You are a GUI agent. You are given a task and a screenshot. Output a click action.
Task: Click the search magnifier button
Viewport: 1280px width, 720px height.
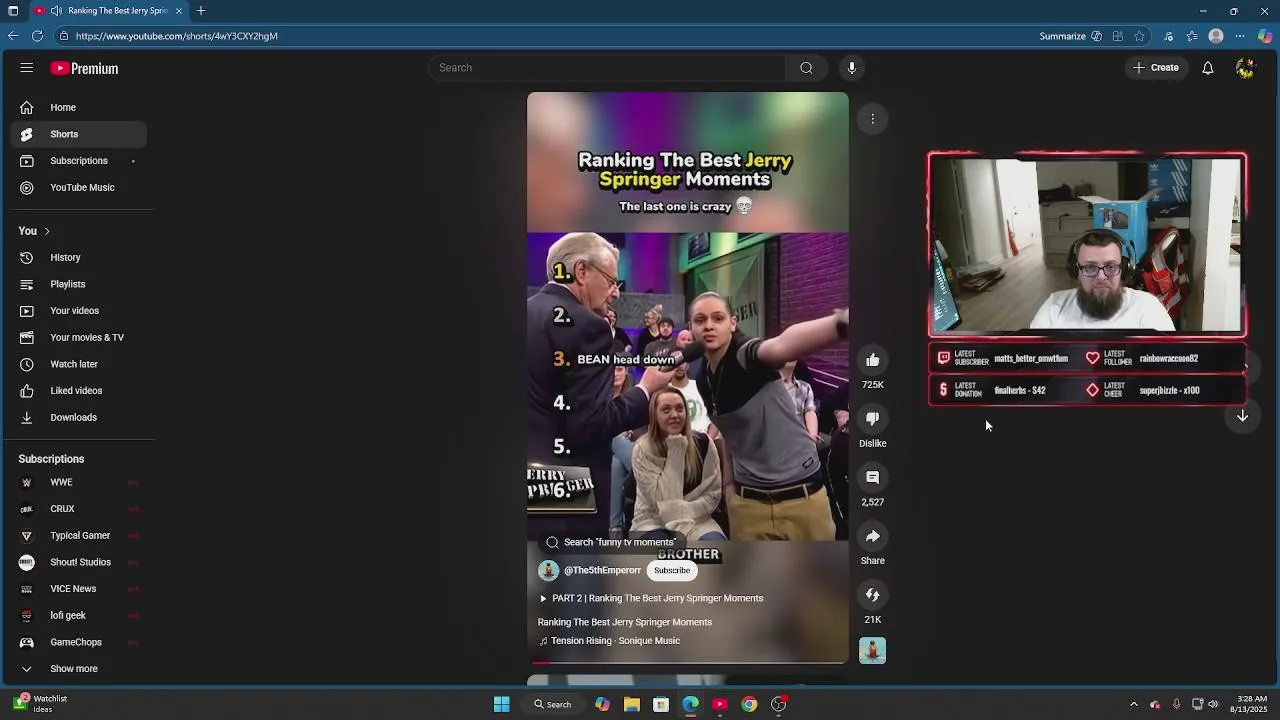tap(806, 68)
